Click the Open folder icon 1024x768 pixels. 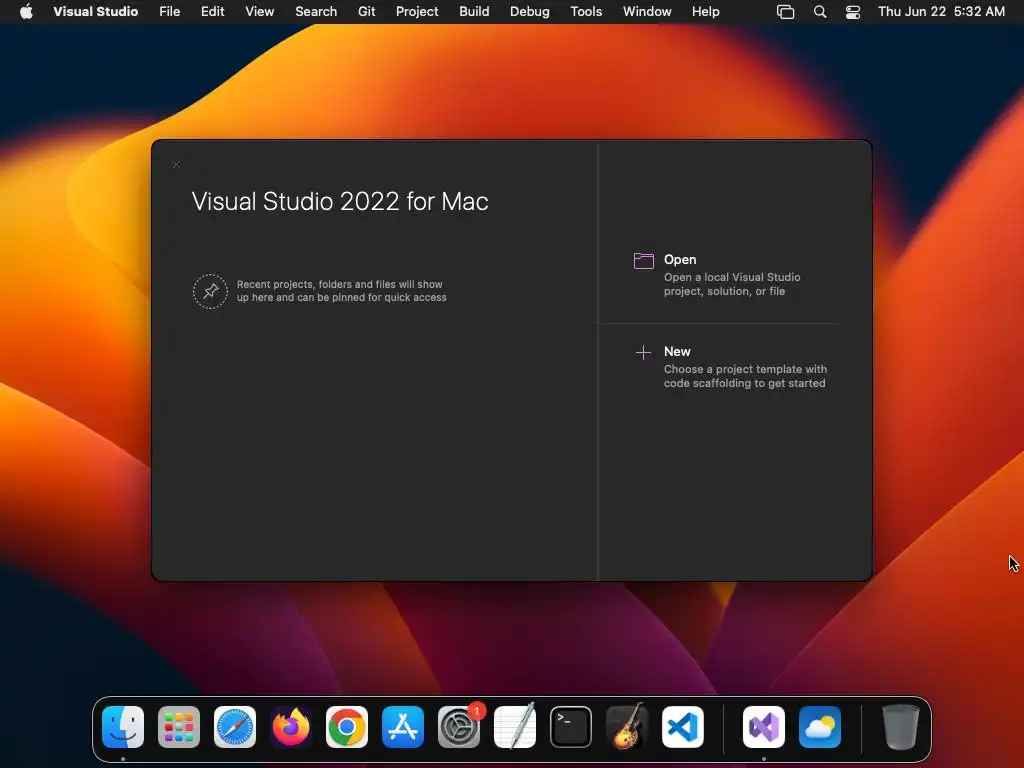(643, 261)
